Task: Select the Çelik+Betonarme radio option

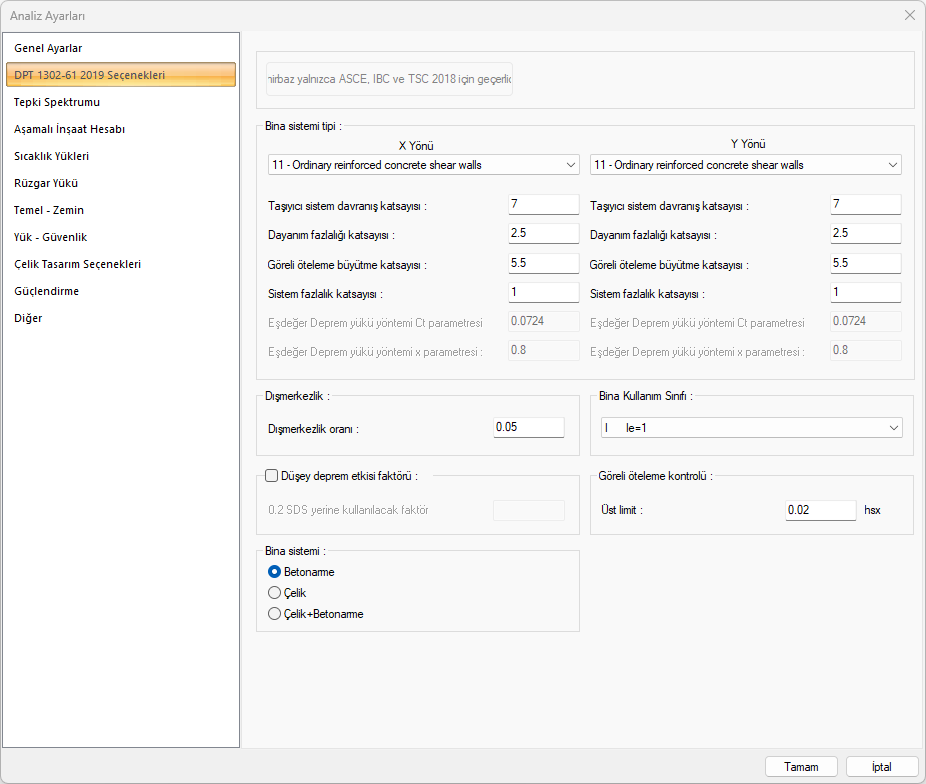Action: 275,614
